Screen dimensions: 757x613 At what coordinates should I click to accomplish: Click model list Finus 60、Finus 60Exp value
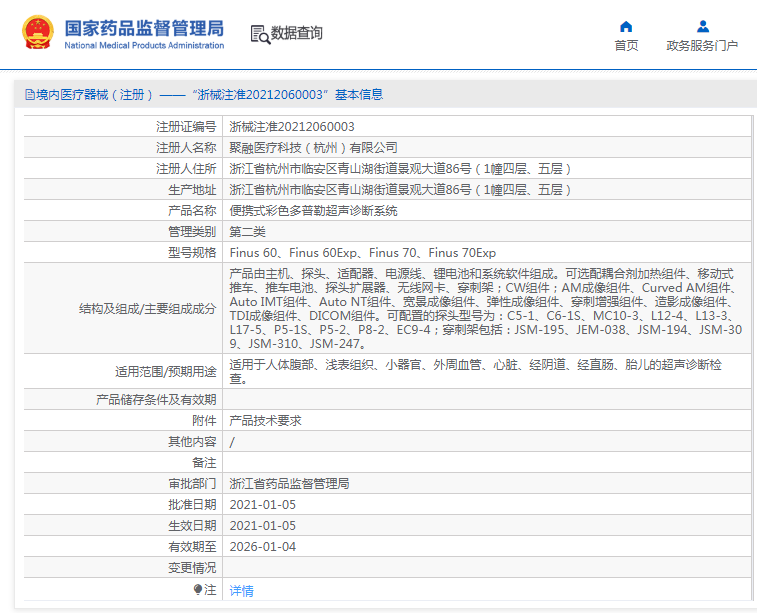point(363,253)
